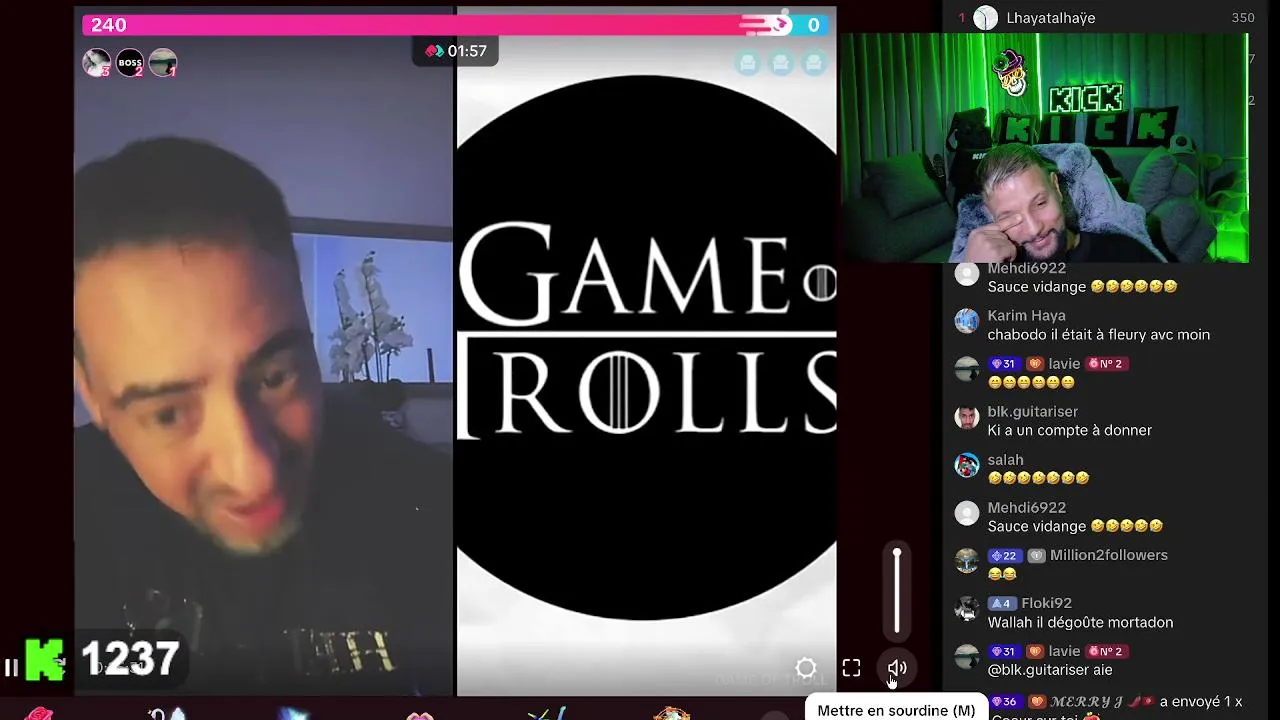1280x720 pixels.
Task: Open Floki92's username in the chat
Action: pos(1046,604)
